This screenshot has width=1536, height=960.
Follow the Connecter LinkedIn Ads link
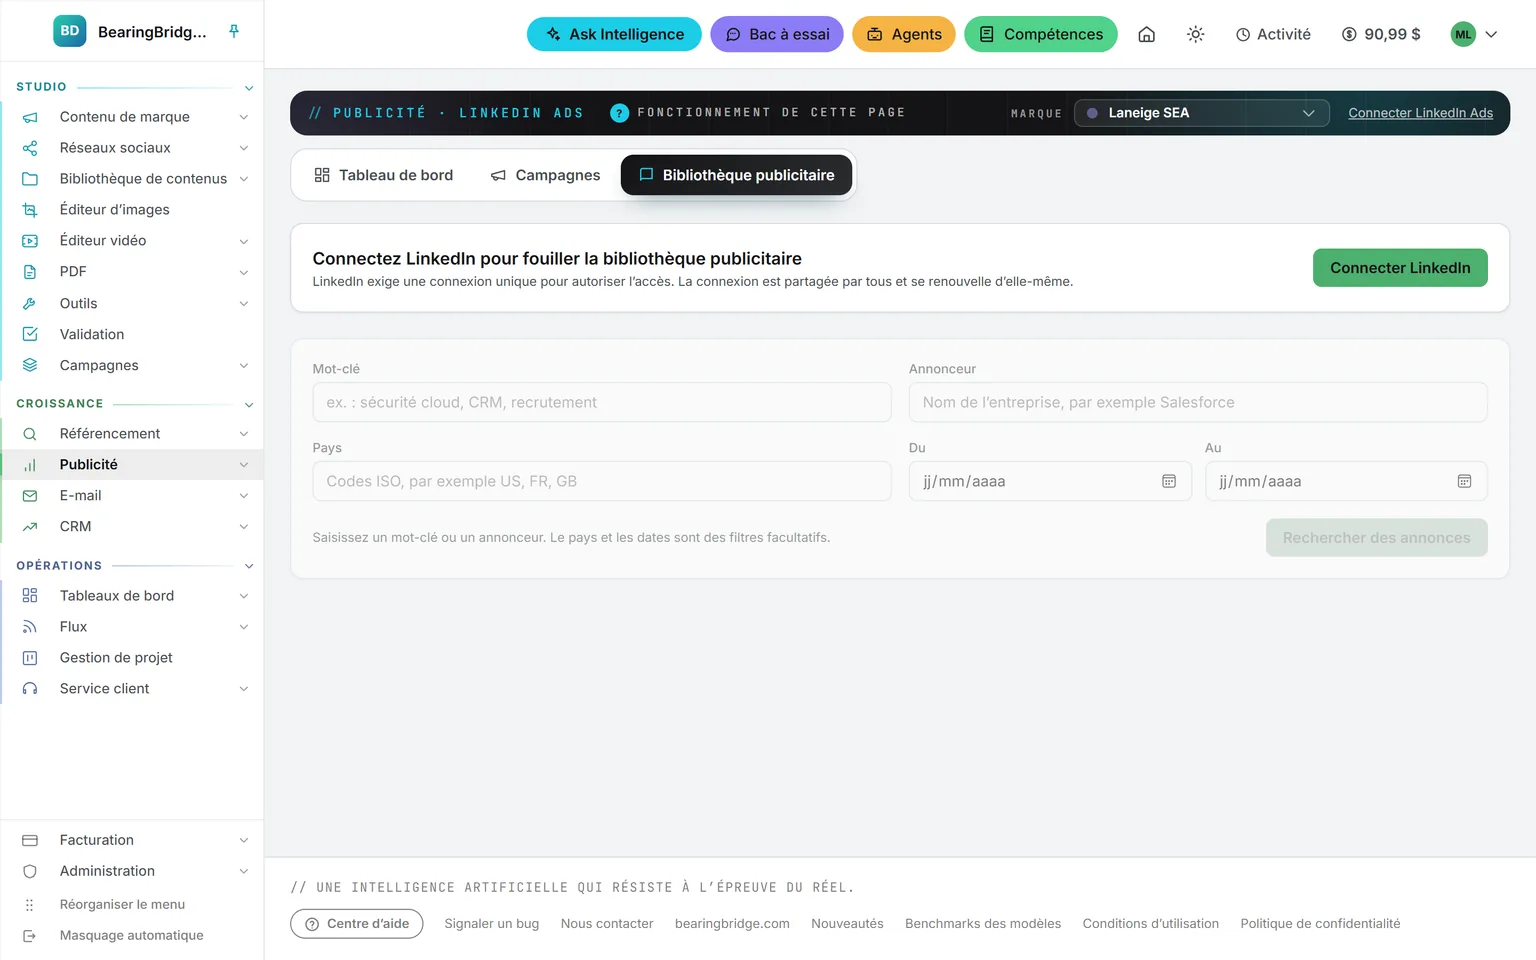tap(1420, 113)
